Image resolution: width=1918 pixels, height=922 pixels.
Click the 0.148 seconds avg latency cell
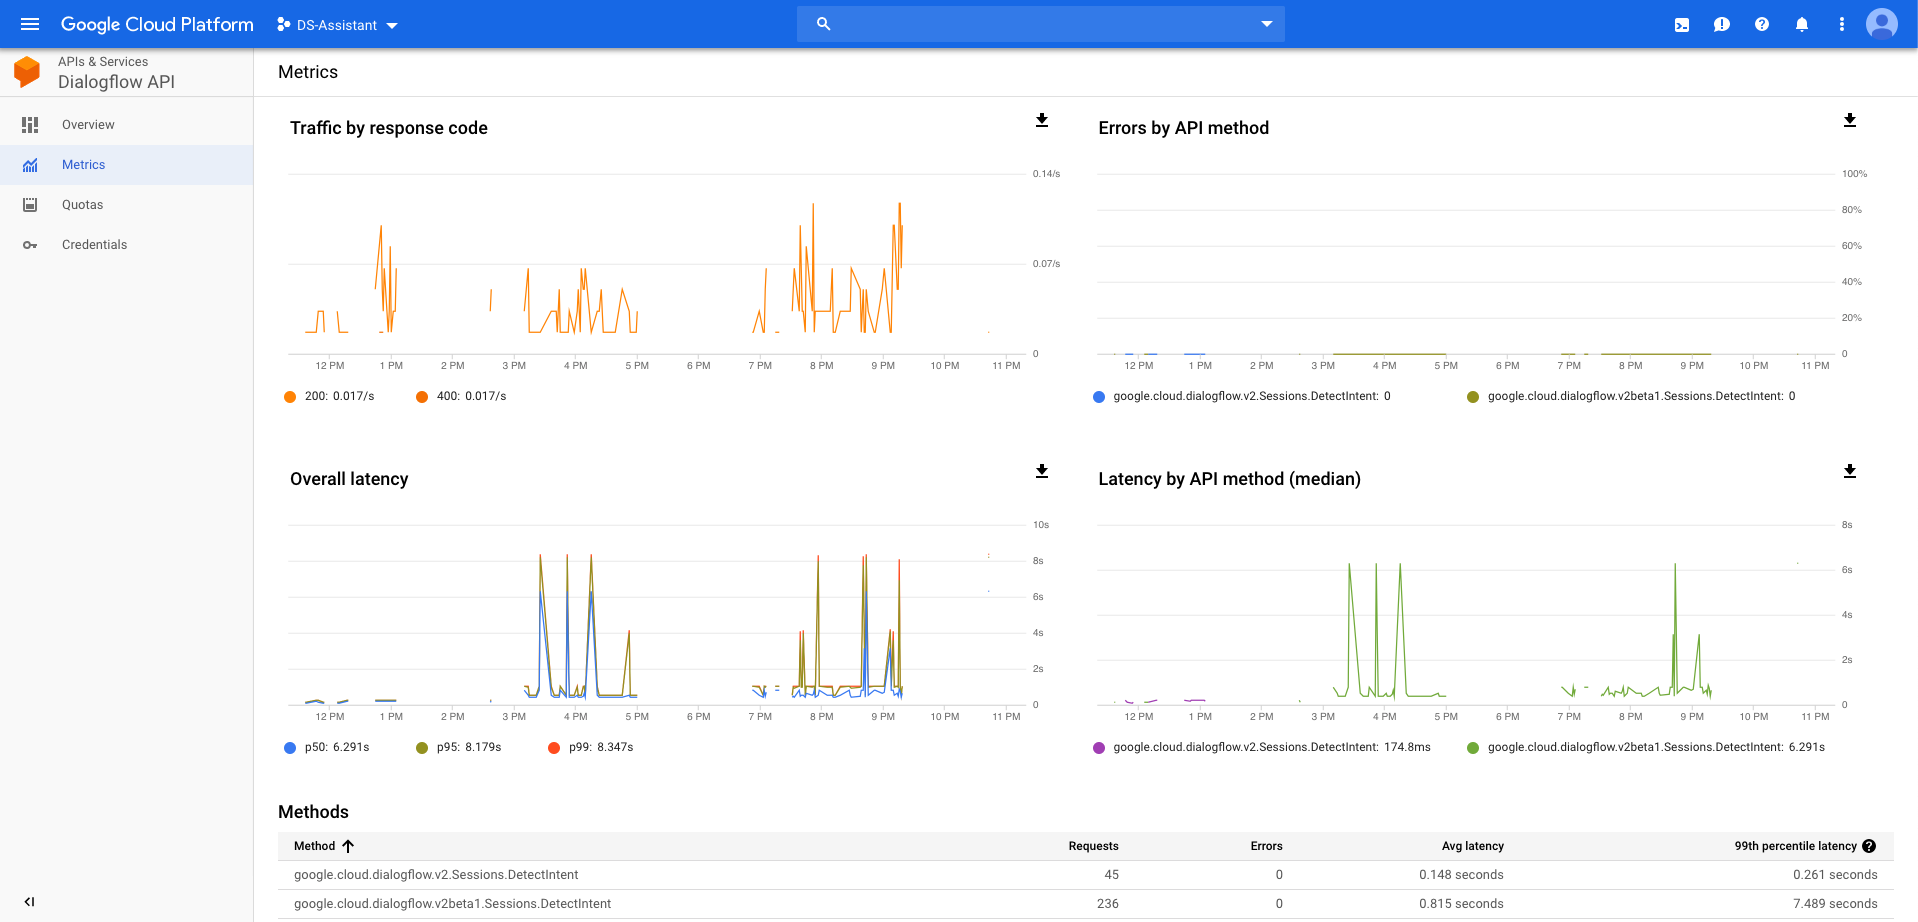[1461, 875]
